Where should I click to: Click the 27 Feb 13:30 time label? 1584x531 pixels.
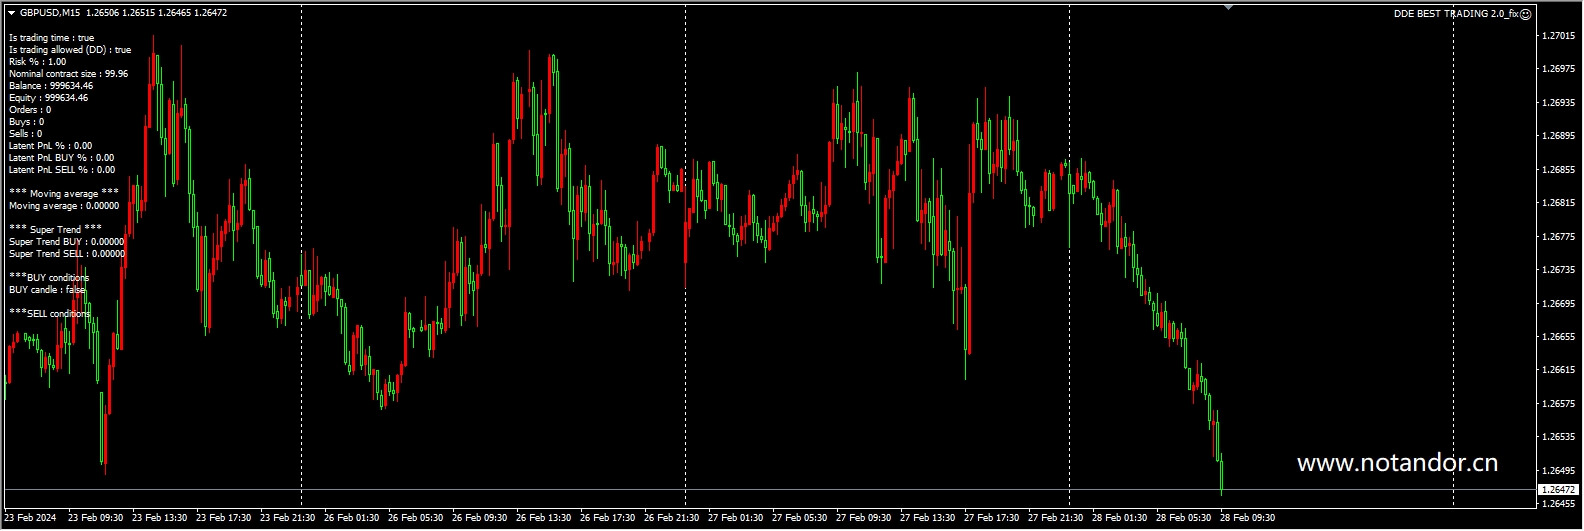(x=928, y=518)
